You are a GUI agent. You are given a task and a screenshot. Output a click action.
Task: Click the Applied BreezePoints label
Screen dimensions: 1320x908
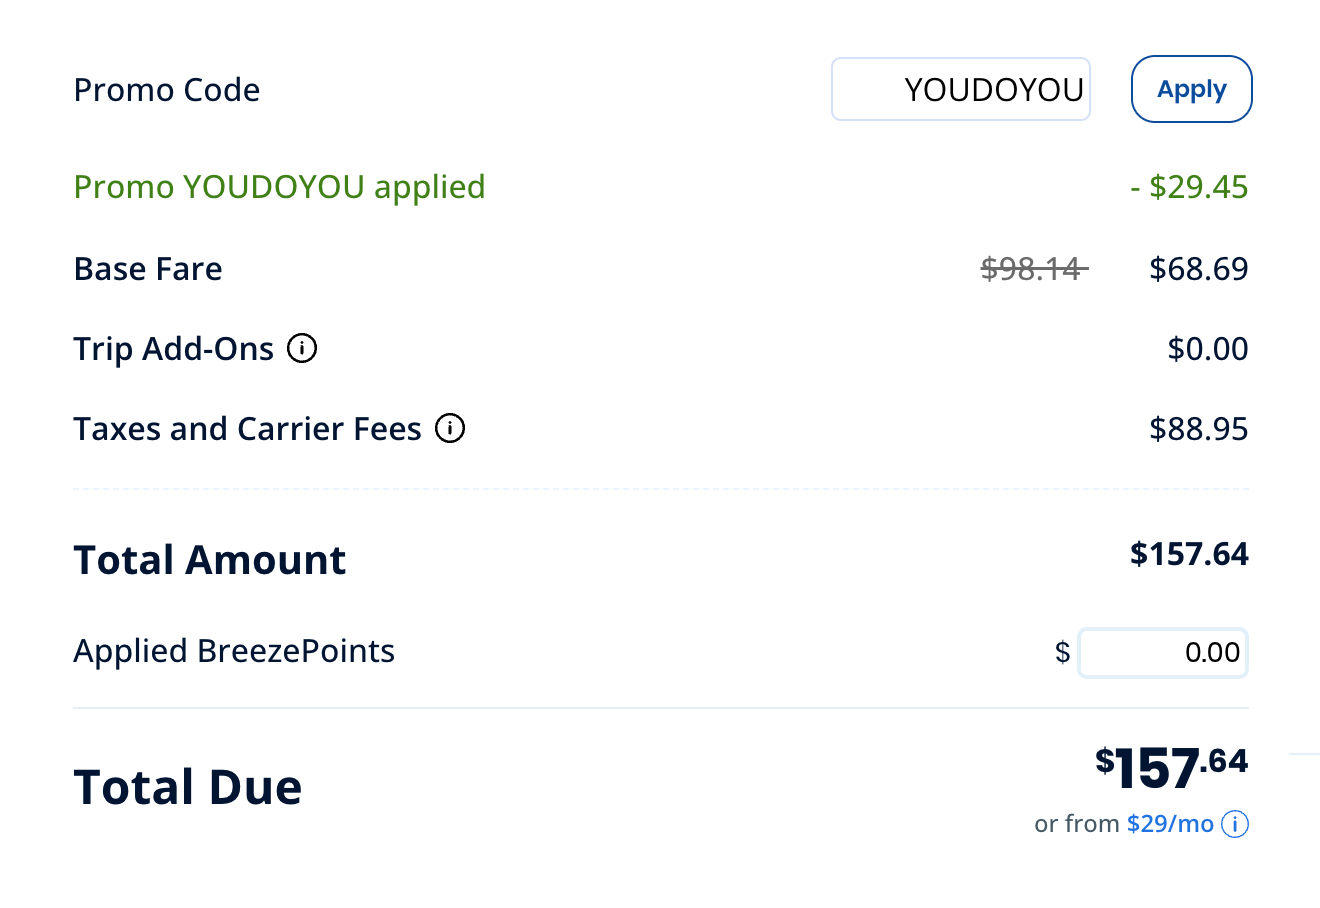coord(234,651)
